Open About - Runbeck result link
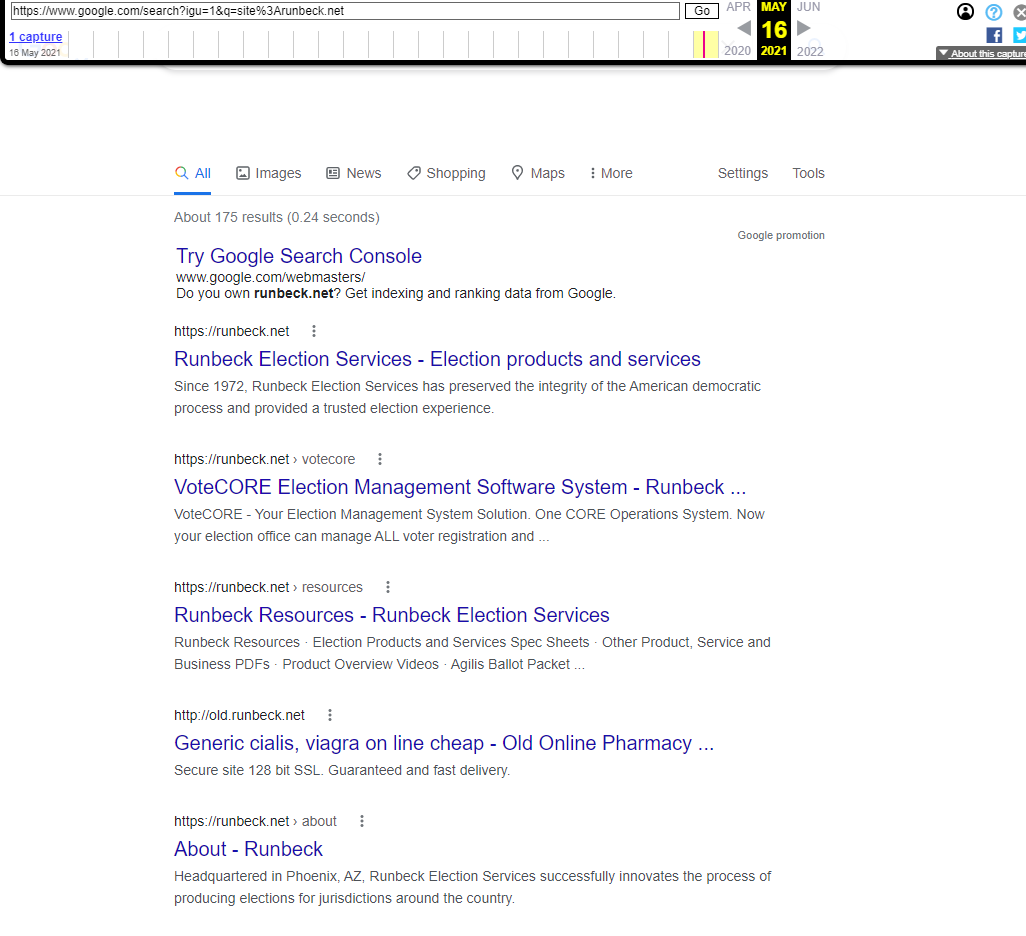This screenshot has height=936, width=1026. point(249,849)
